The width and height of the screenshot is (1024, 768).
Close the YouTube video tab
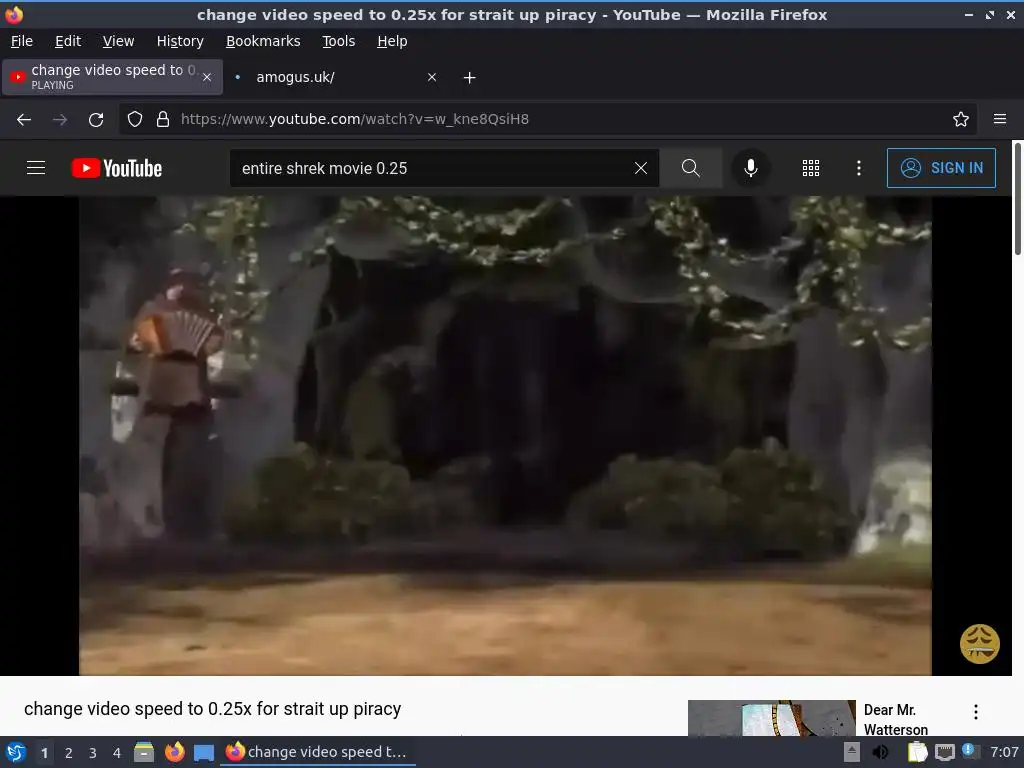[207, 77]
